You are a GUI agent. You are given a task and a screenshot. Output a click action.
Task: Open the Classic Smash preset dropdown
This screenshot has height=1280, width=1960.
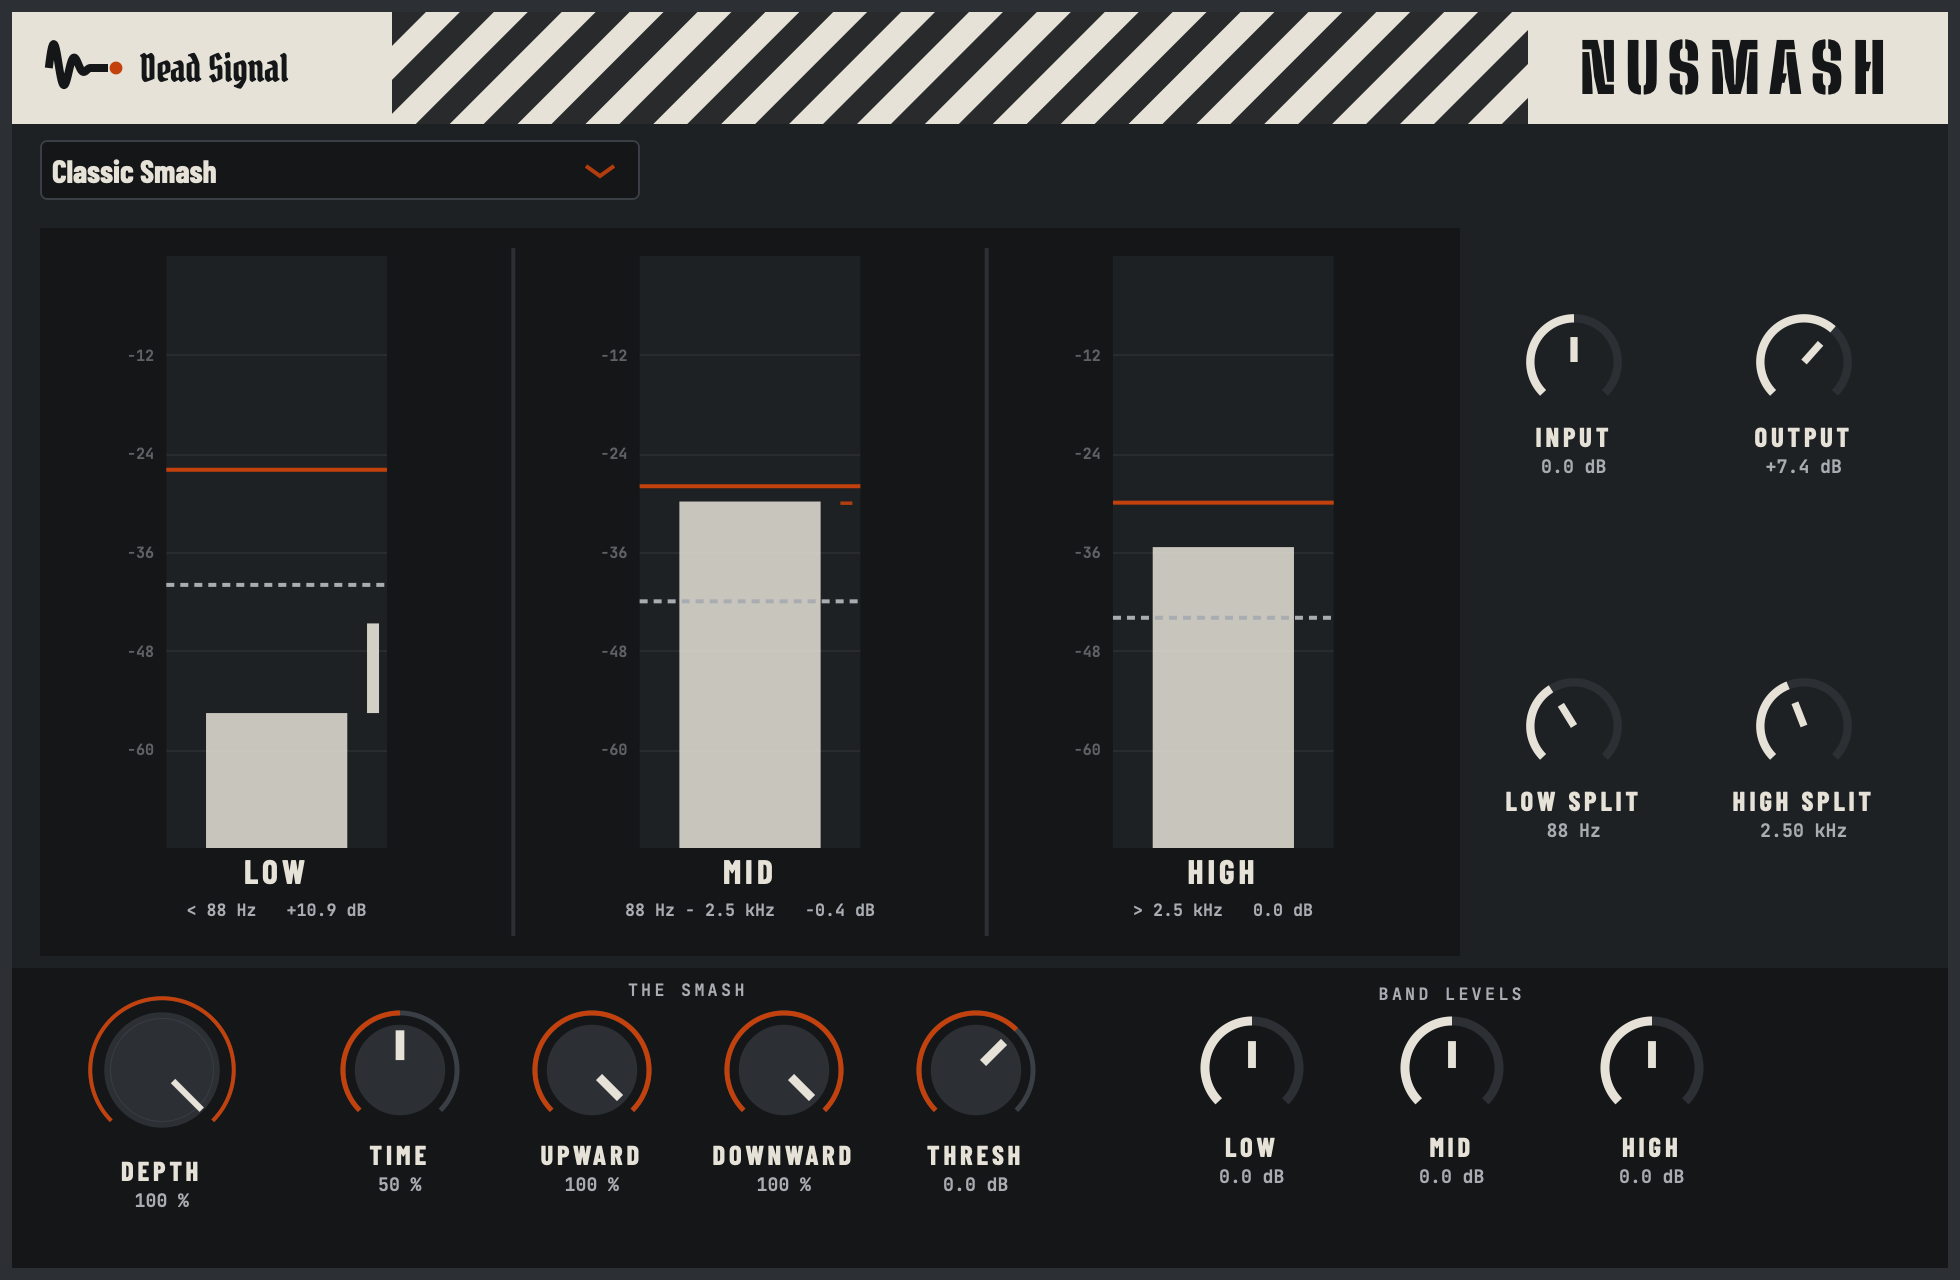point(339,171)
